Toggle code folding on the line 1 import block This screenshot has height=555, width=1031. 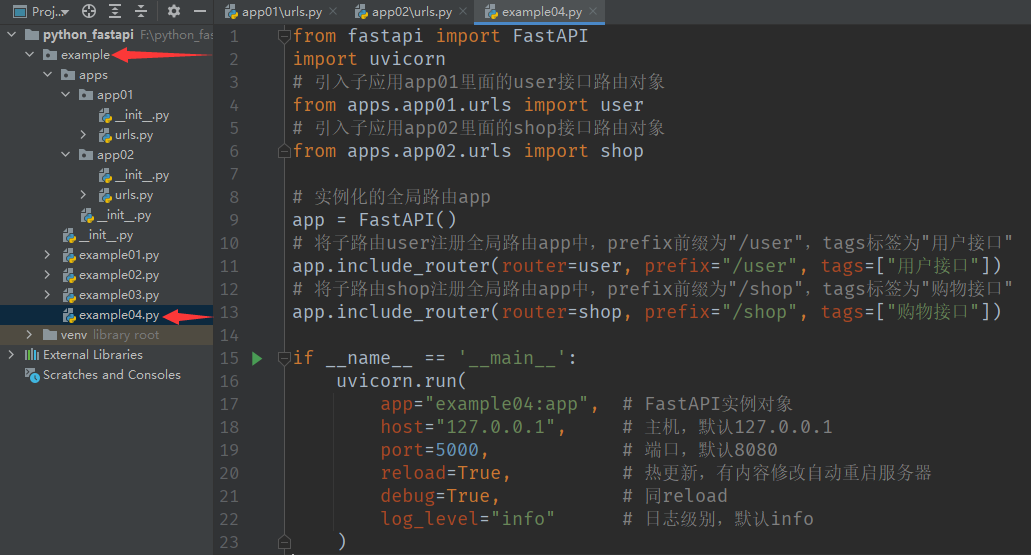283,36
